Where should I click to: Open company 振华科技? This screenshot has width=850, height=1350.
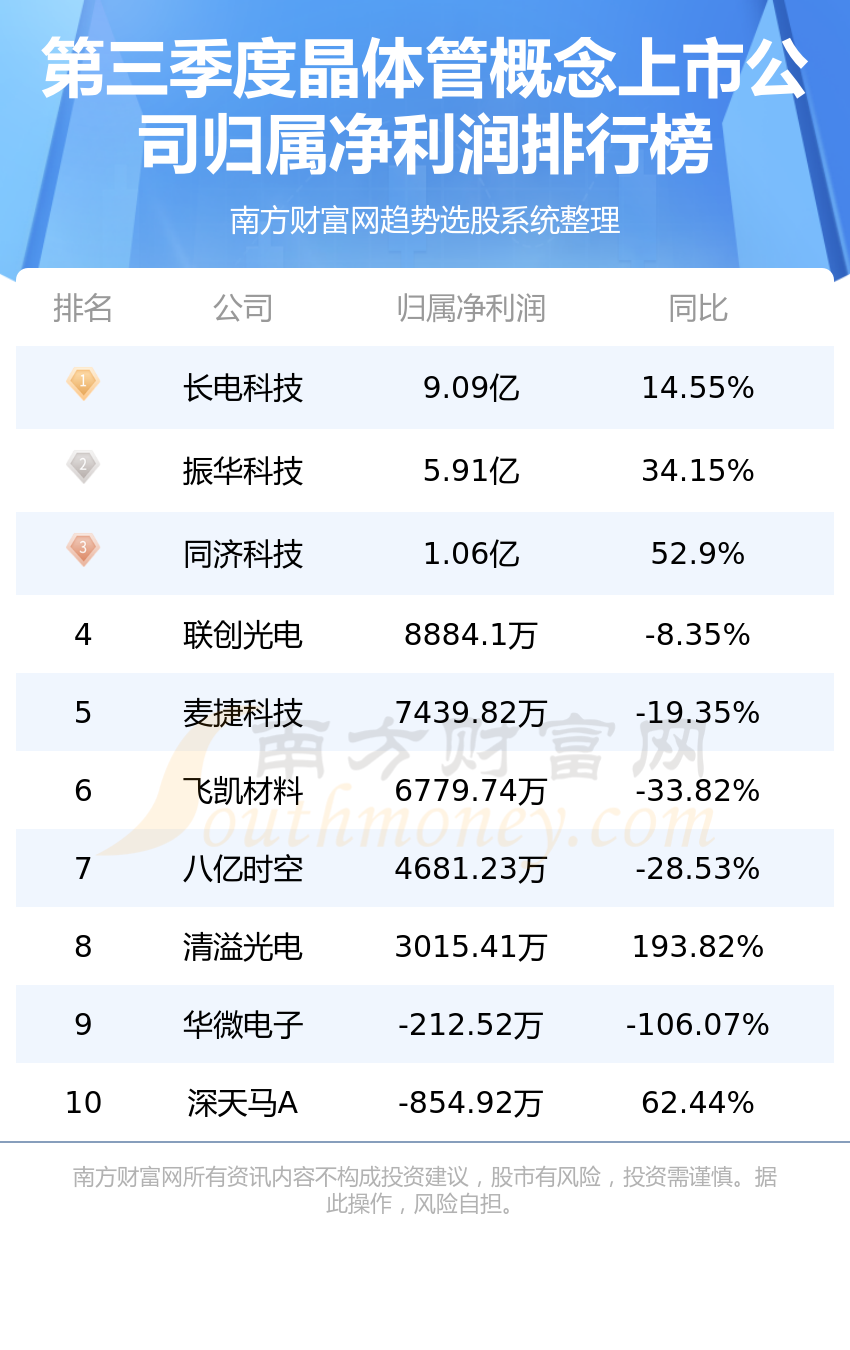[x=243, y=471]
